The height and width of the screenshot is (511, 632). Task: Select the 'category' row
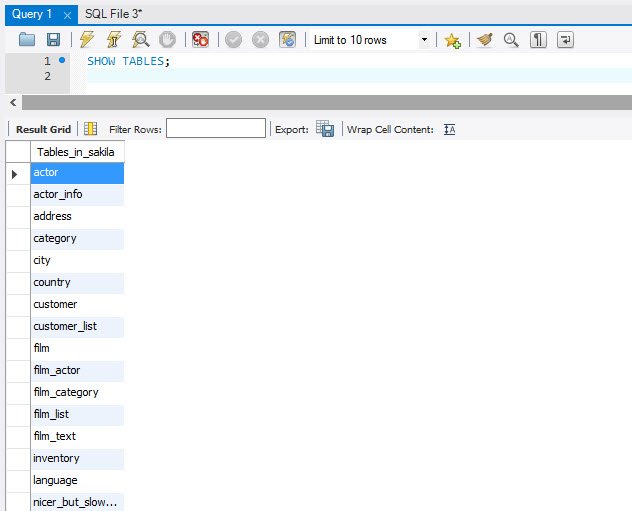click(x=77, y=239)
